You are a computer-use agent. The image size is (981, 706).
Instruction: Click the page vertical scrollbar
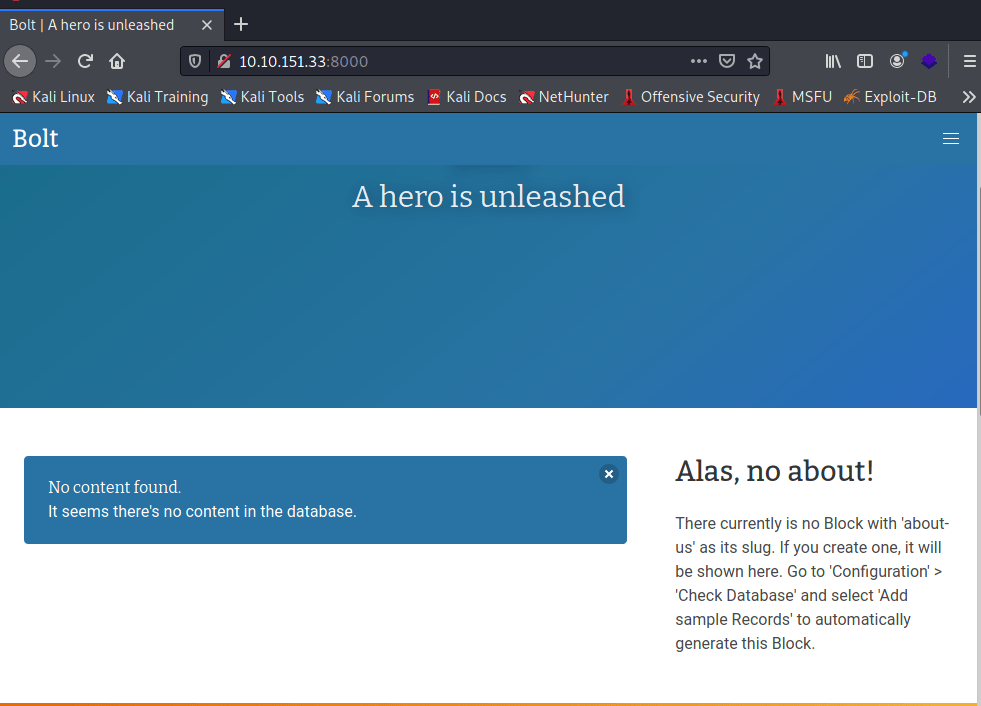(977, 300)
